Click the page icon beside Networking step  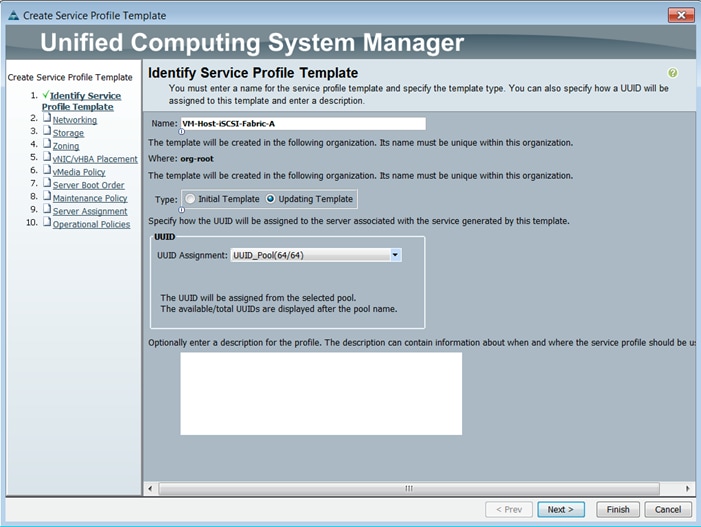(47, 118)
